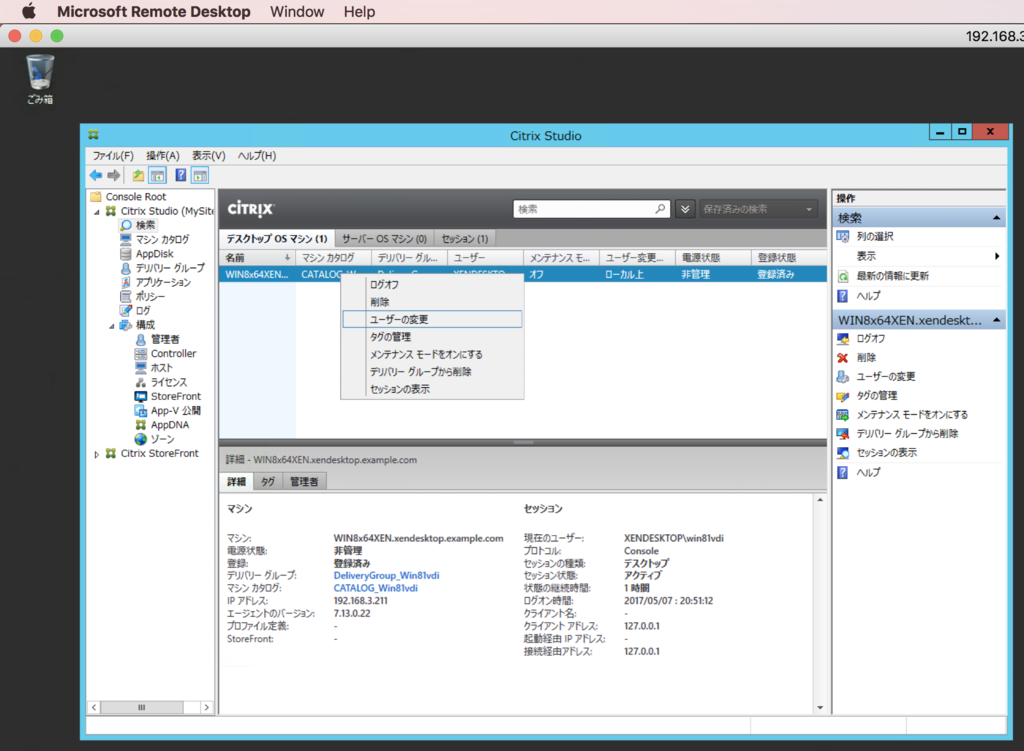Screen dimensions: 1024x751
Task: Collapse the 検索 section in actions pane
Action: (997, 217)
